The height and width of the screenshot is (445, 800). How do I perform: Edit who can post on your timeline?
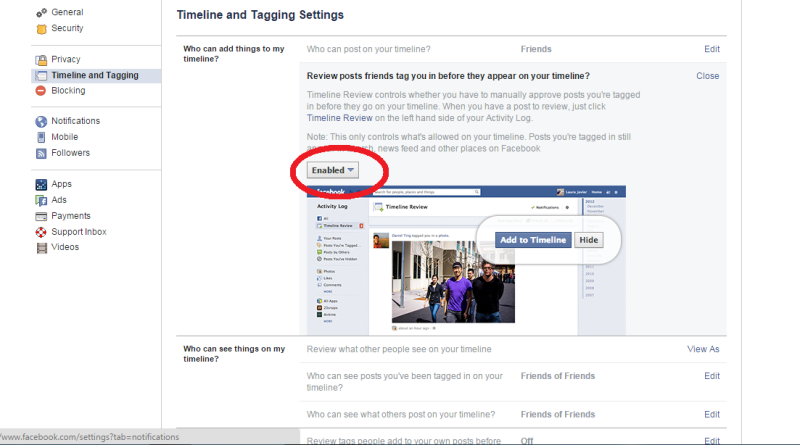(x=712, y=49)
